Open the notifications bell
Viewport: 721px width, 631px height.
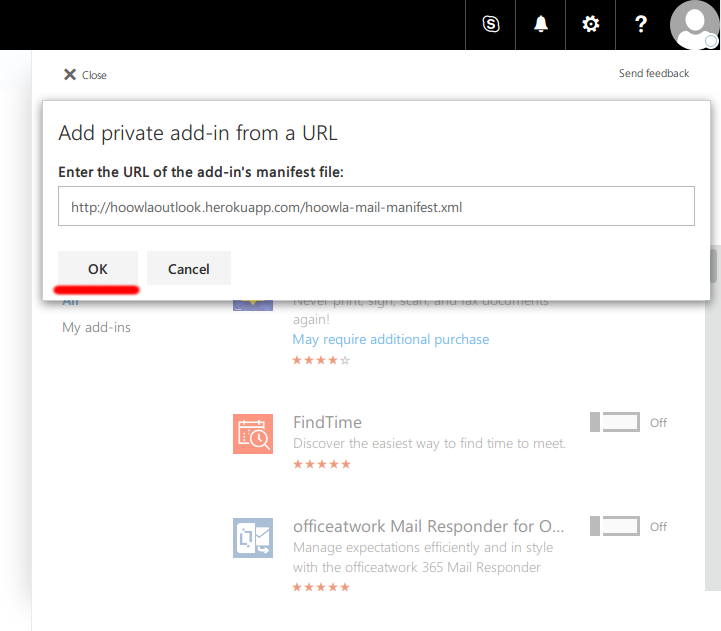(x=540, y=24)
